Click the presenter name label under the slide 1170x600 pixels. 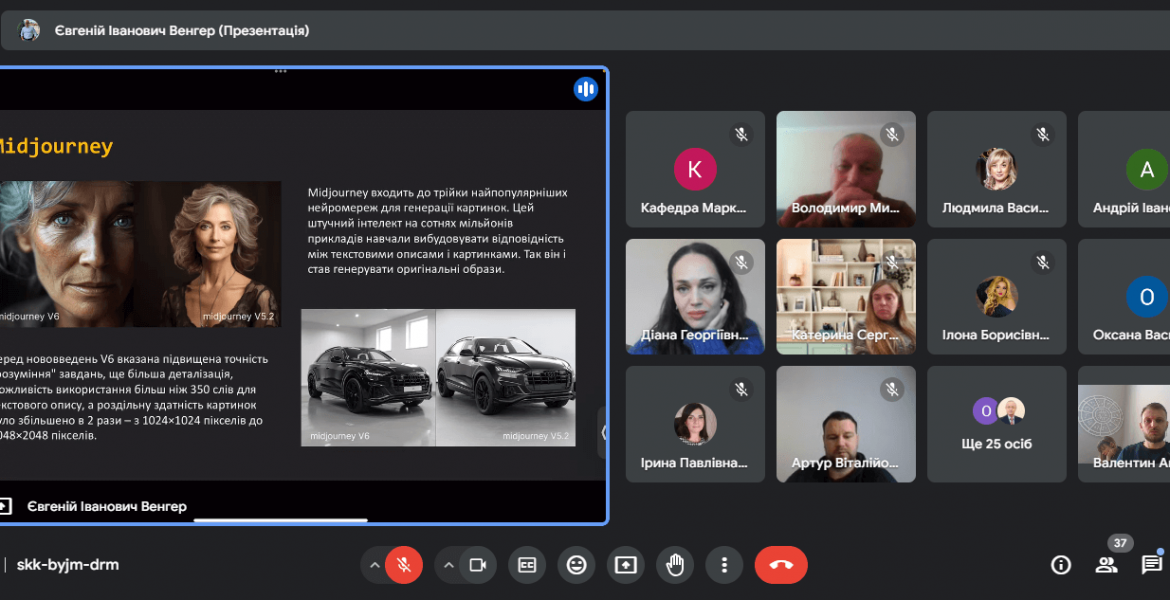(107, 507)
